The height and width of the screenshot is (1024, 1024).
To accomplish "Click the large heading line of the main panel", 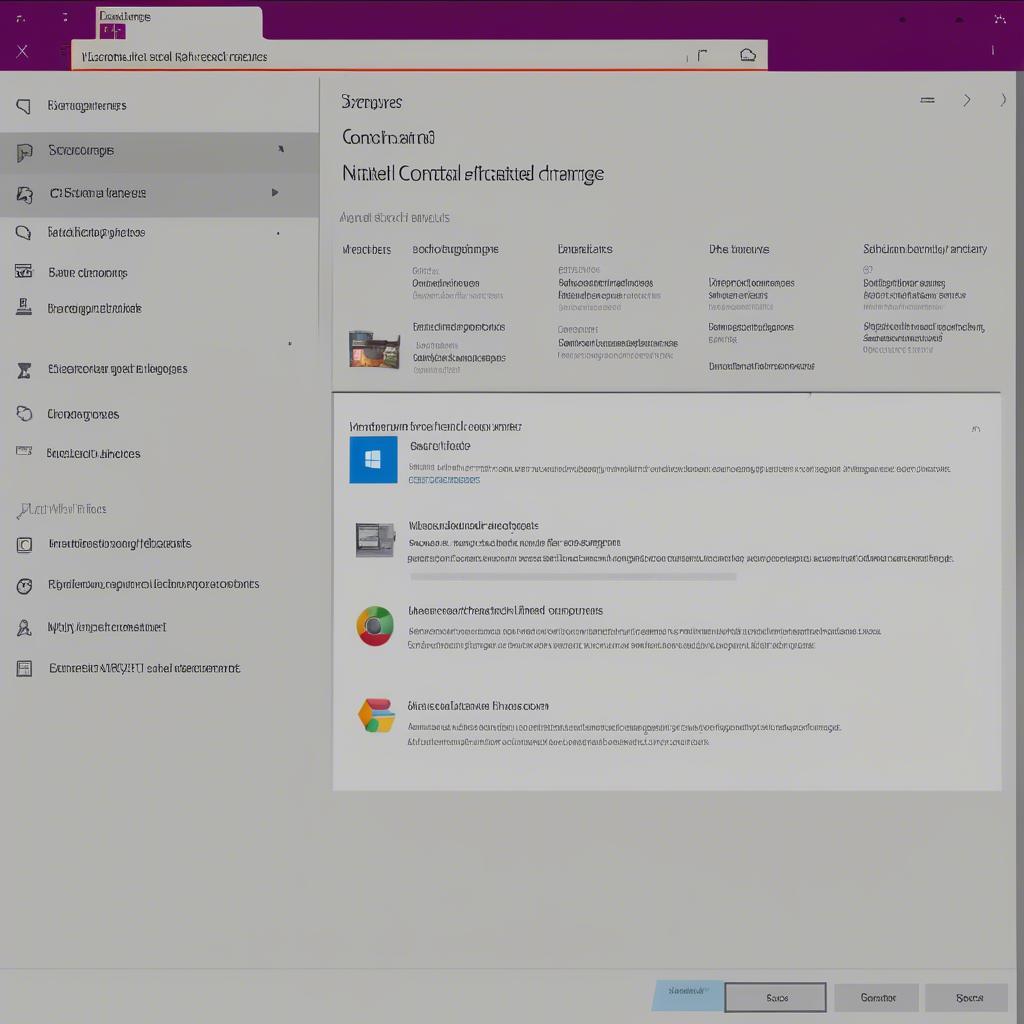I will pos(473,174).
